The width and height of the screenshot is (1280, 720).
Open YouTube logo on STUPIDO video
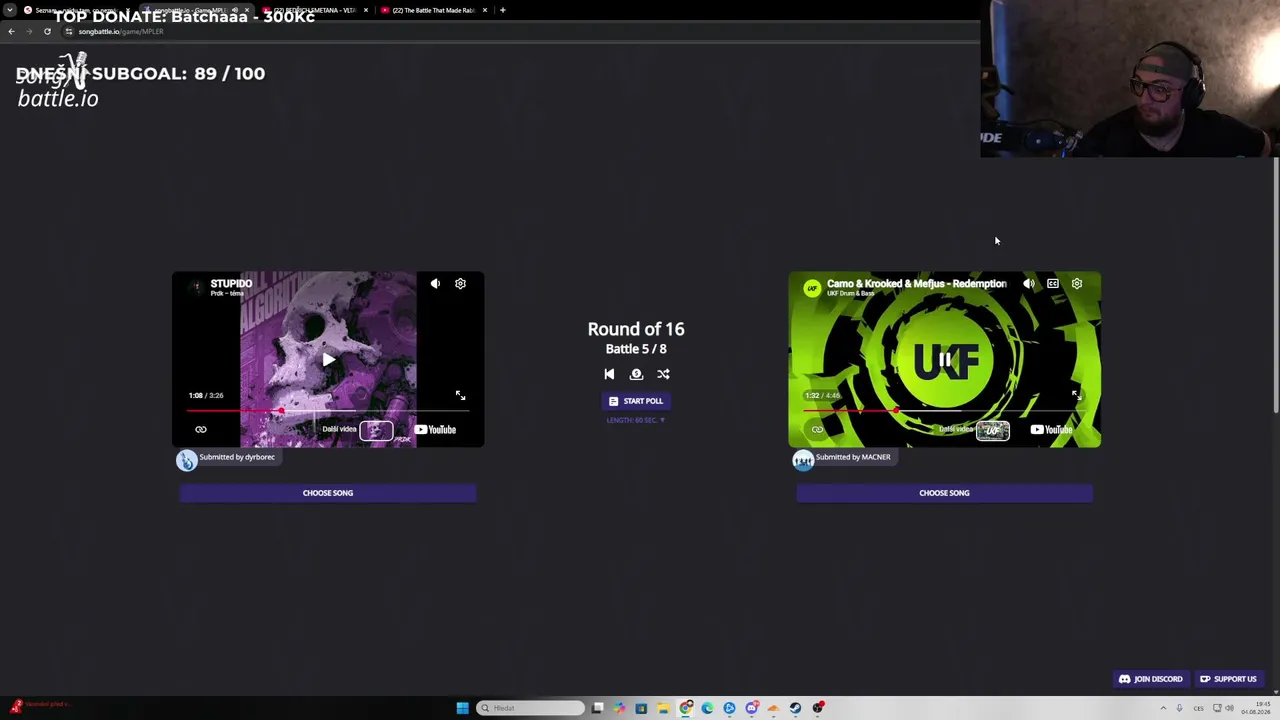point(435,430)
